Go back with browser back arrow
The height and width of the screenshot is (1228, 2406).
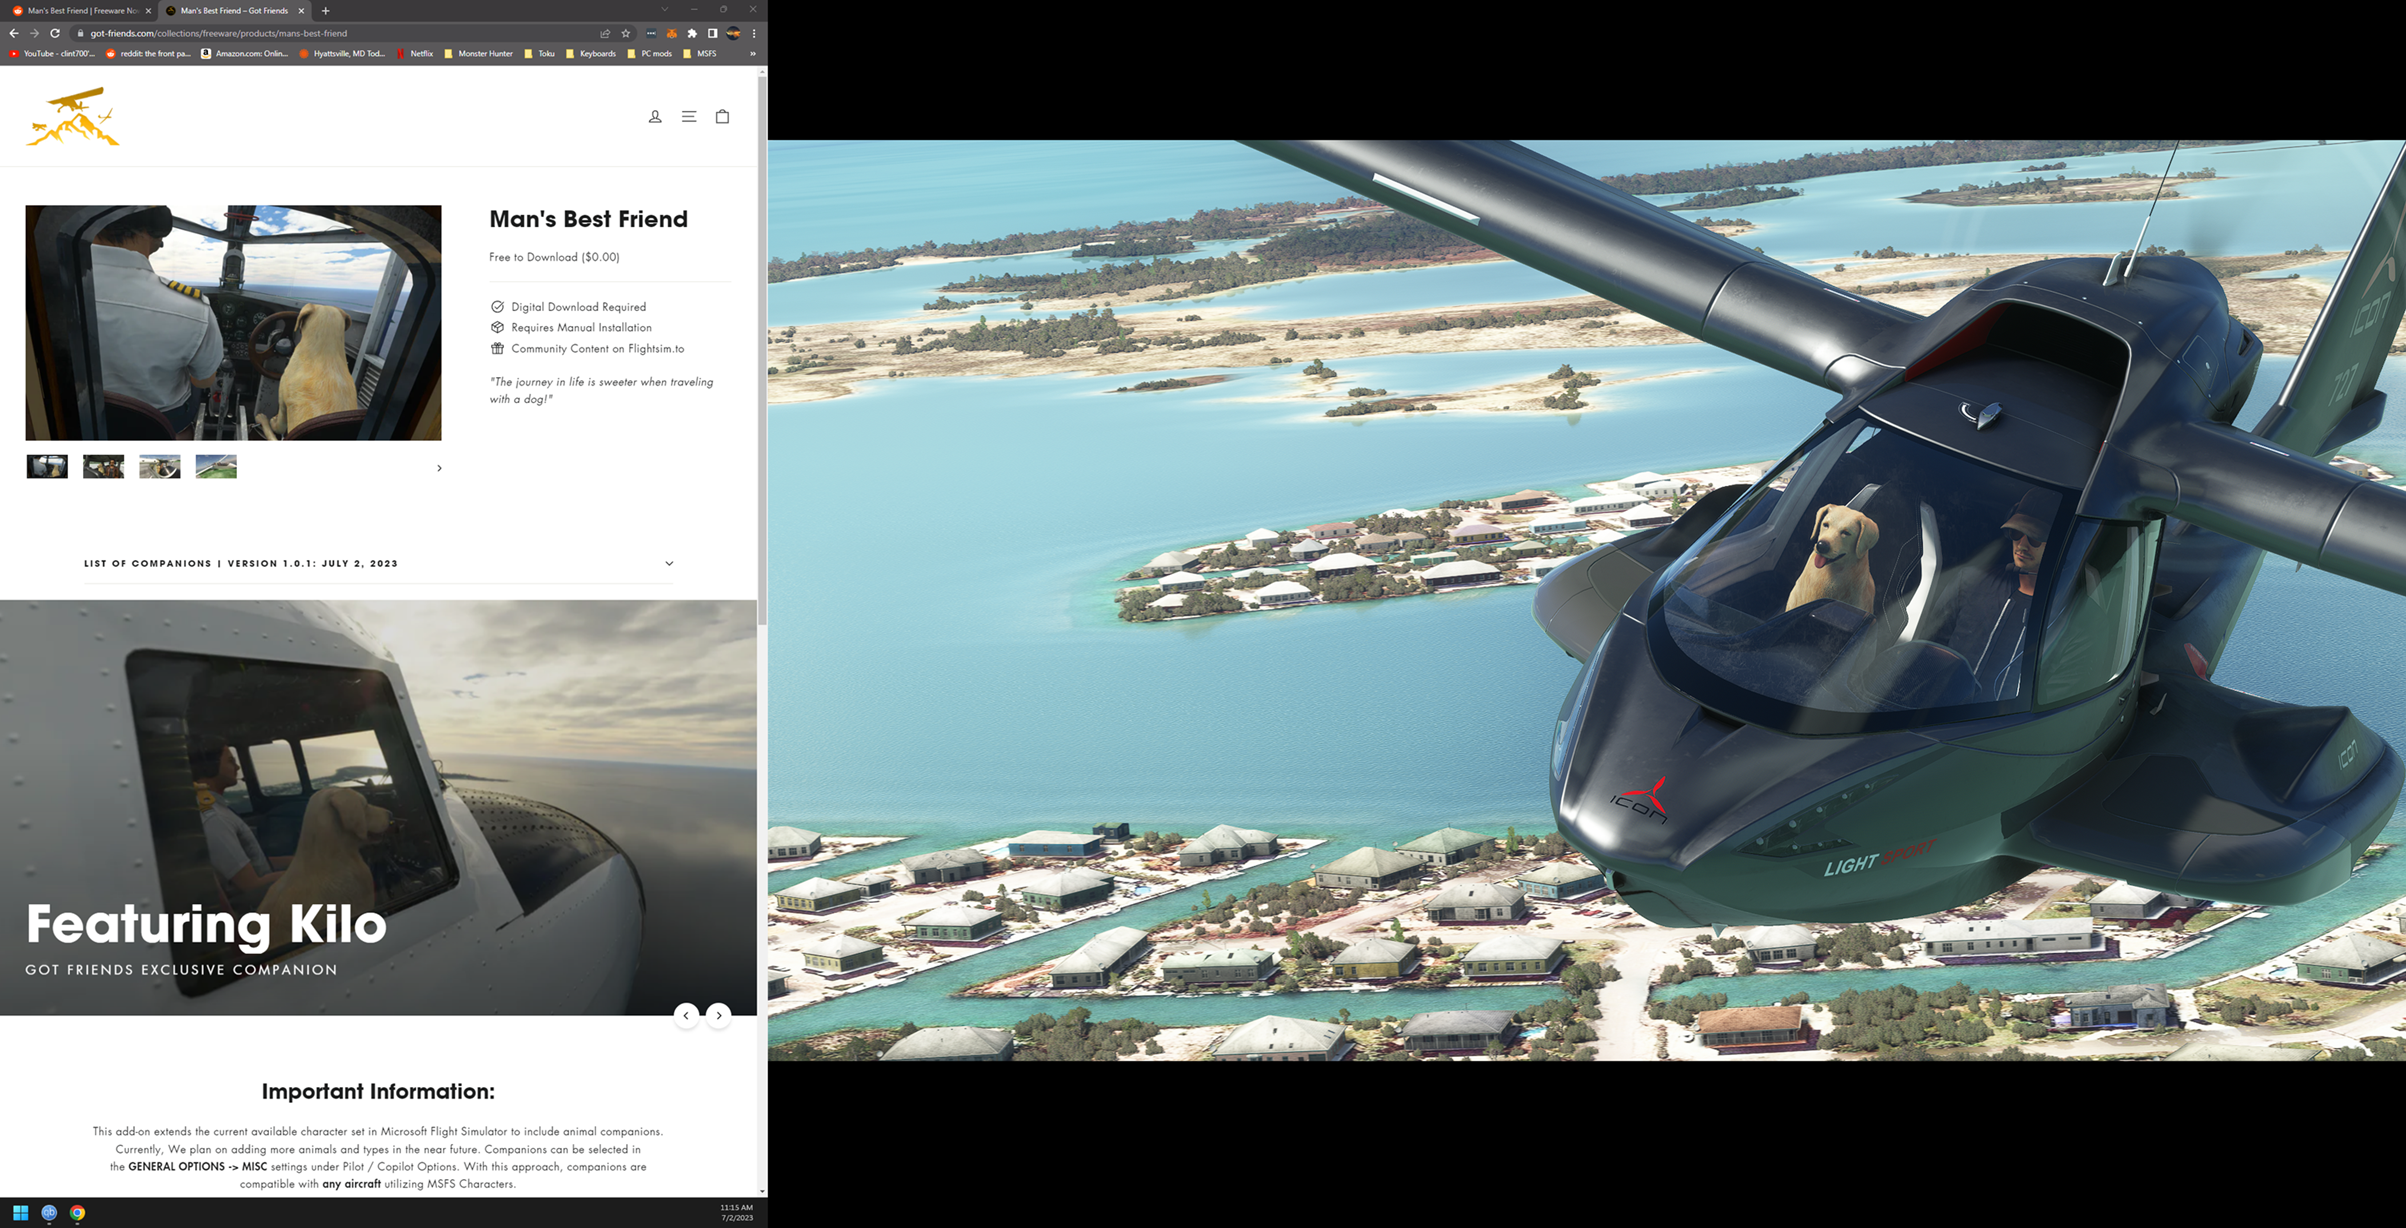point(13,33)
